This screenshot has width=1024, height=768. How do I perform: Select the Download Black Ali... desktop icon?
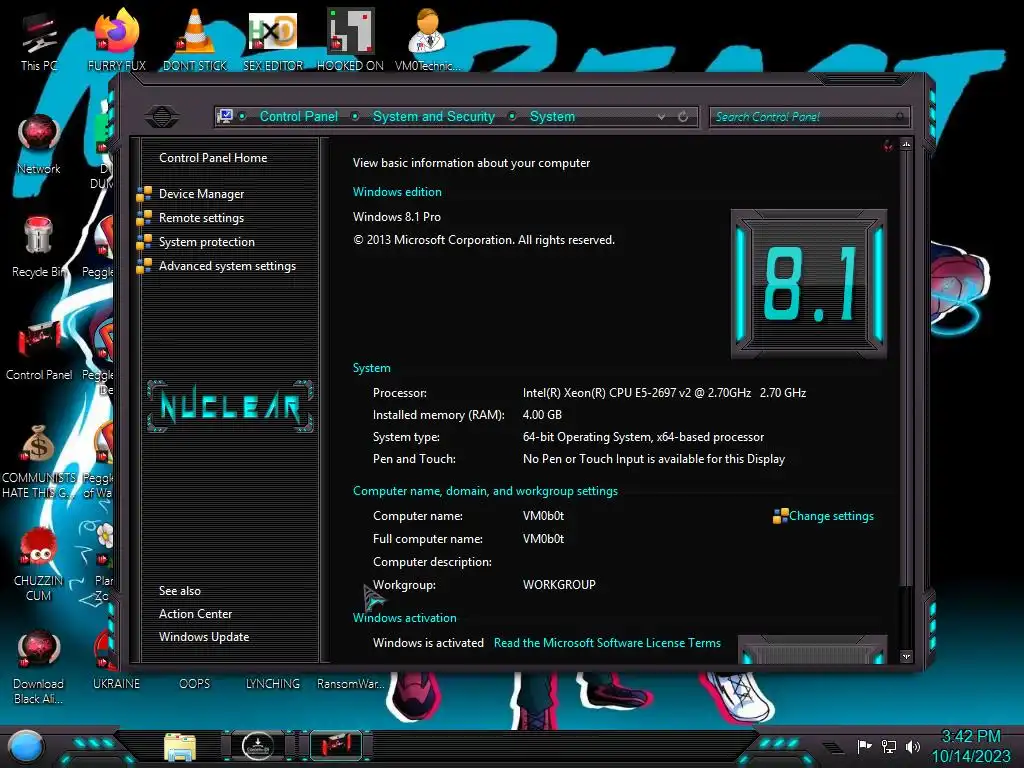click(x=39, y=667)
